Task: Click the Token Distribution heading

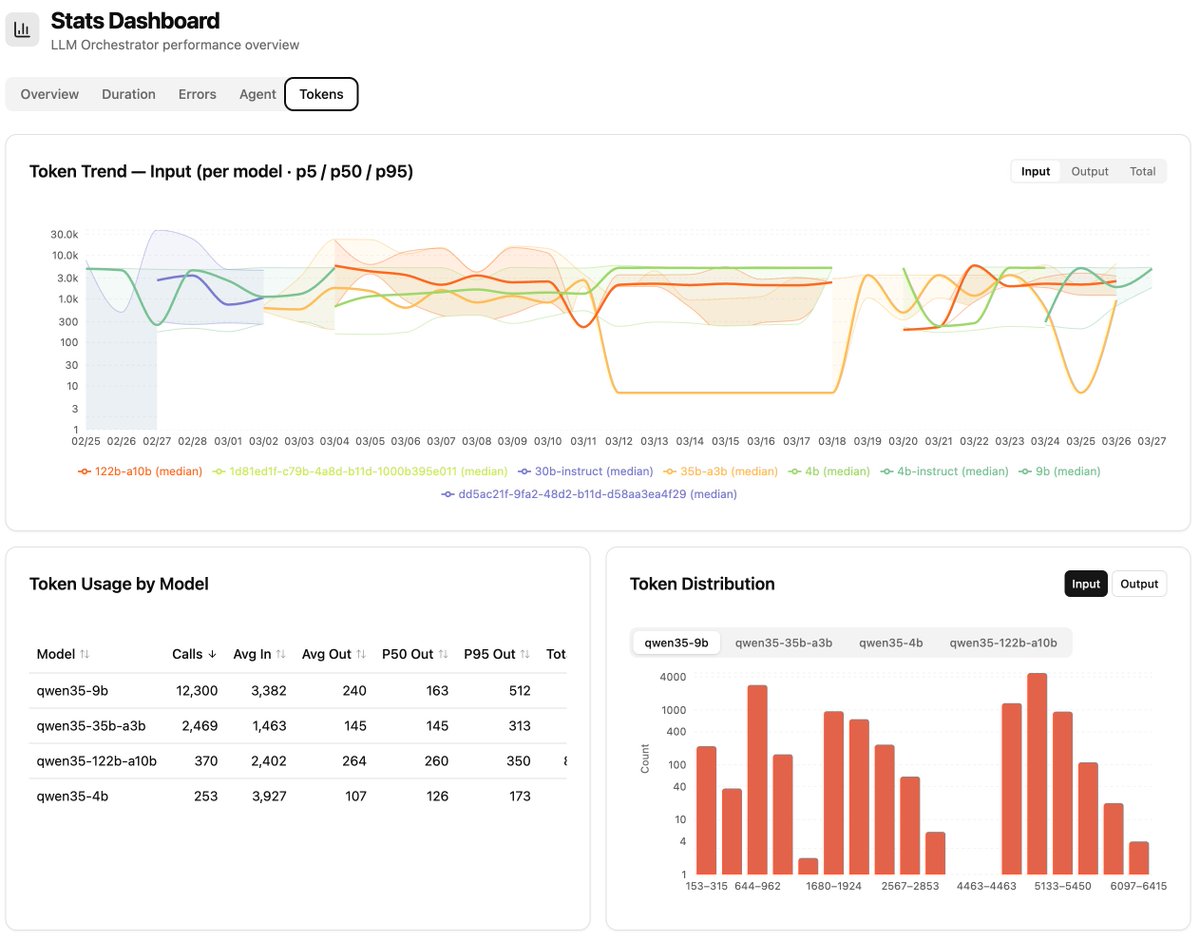Action: [702, 584]
